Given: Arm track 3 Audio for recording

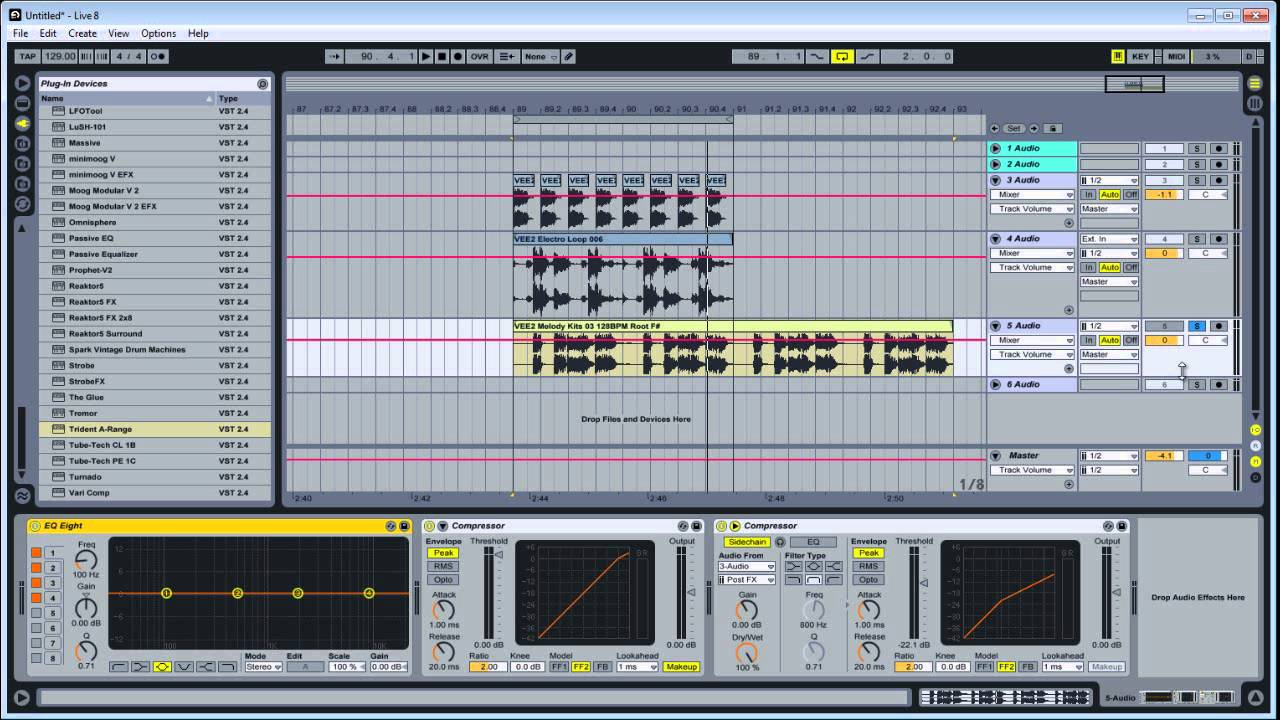Looking at the screenshot, I should pyautogui.click(x=1218, y=180).
